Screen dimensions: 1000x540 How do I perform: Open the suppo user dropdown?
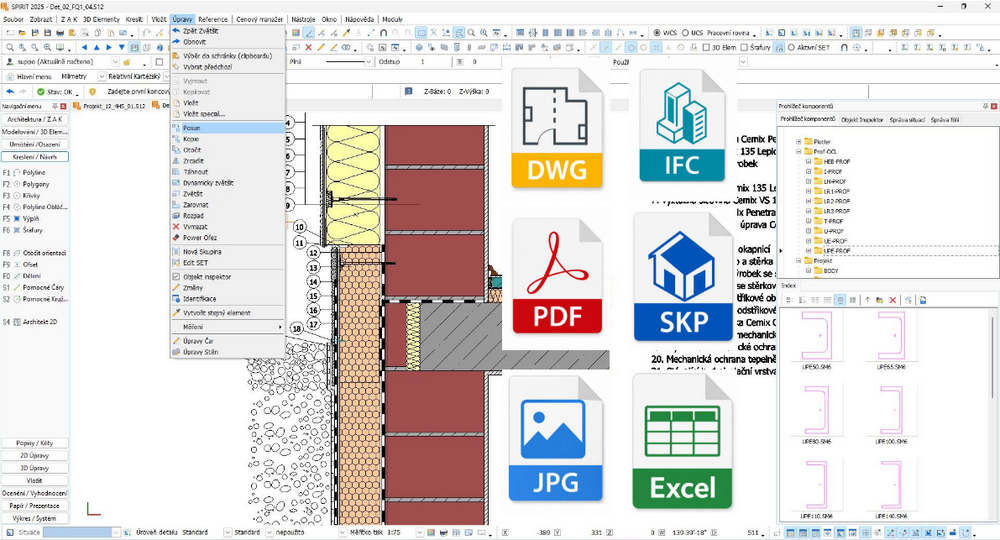115,62
